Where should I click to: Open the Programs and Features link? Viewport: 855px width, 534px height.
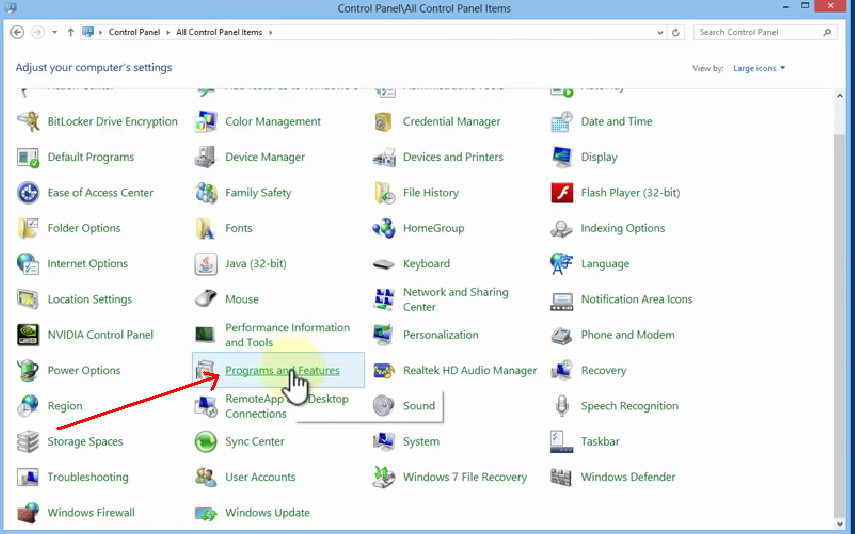(282, 370)
